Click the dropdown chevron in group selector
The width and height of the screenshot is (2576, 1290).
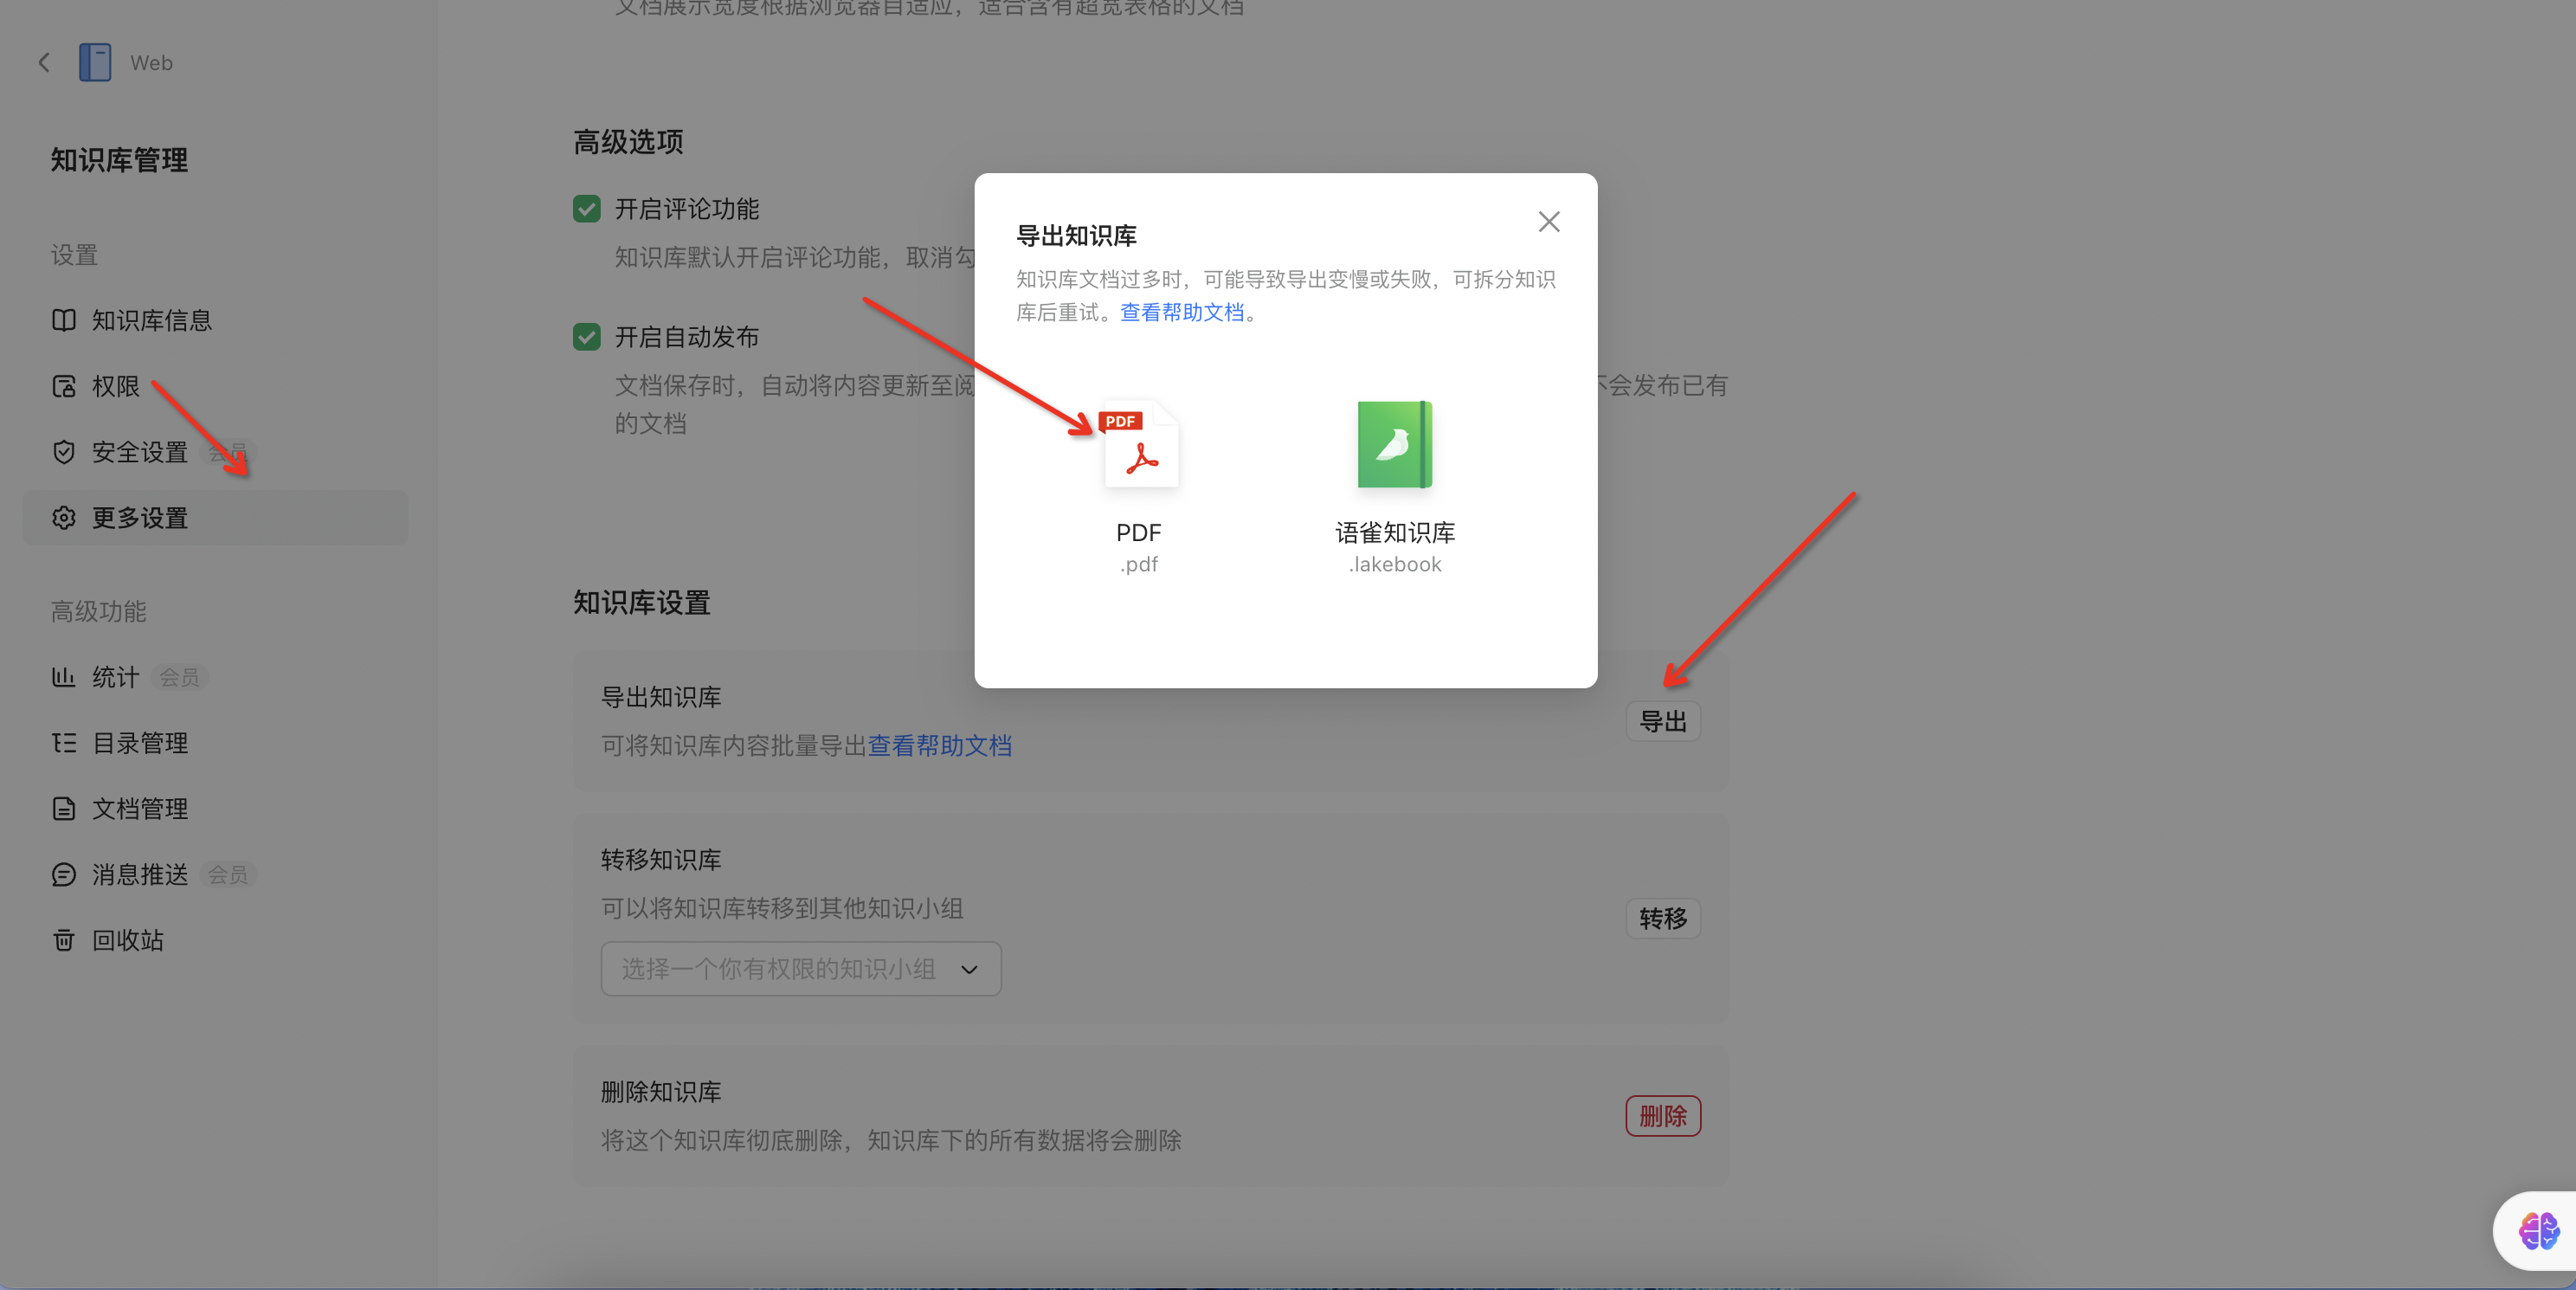coord(969,969)
